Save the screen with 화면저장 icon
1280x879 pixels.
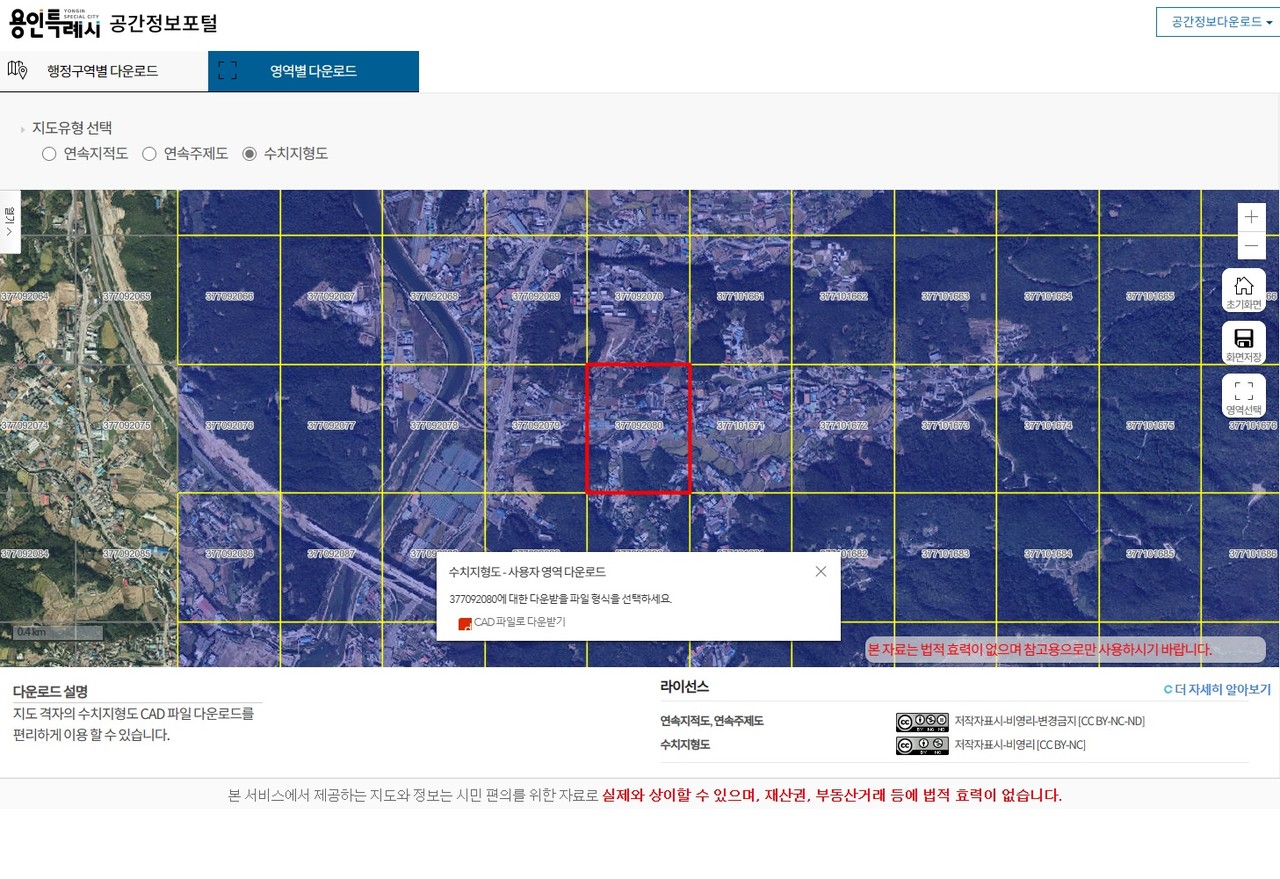(1243, 342)
